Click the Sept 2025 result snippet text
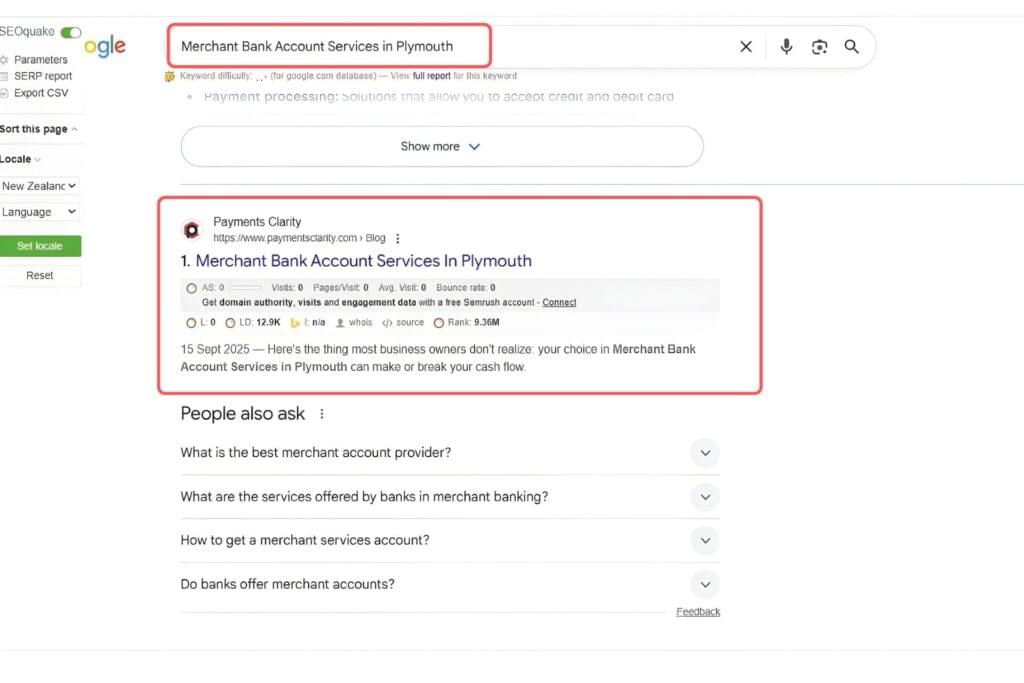The image size is (1024, 683). point(438,358)
